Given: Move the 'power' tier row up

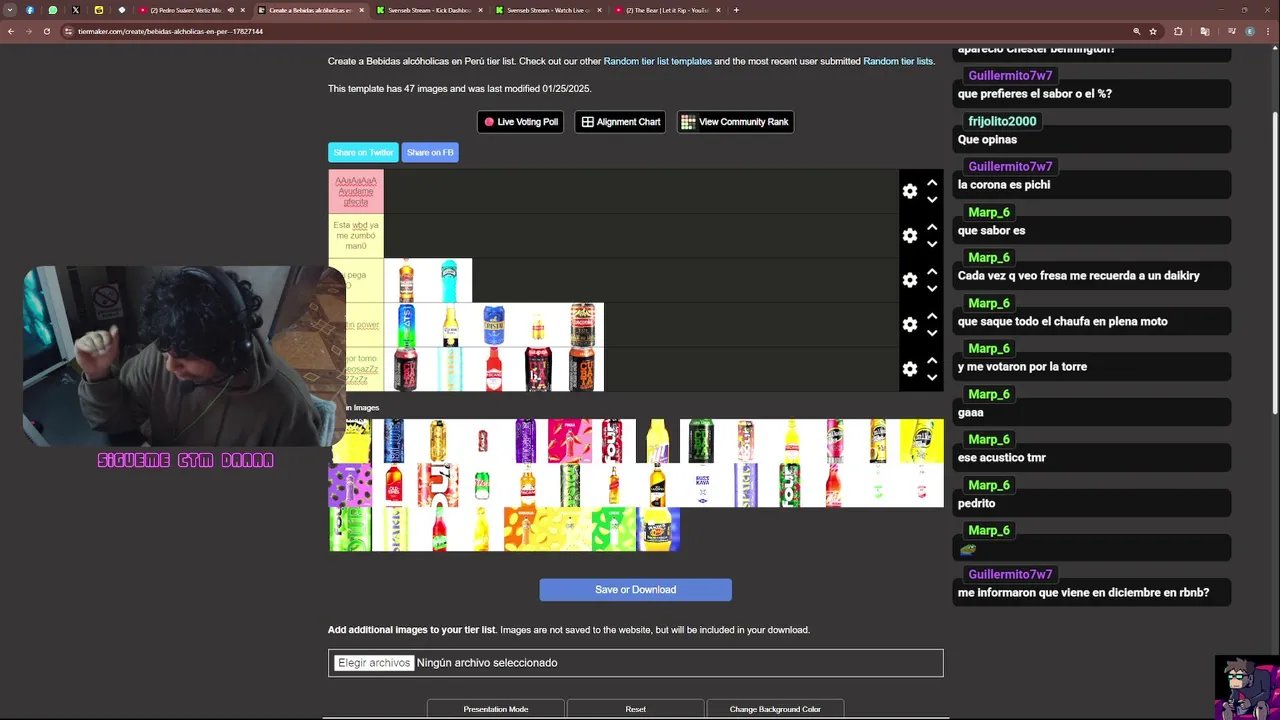Looking at the screenshot, I should point(932,317).
